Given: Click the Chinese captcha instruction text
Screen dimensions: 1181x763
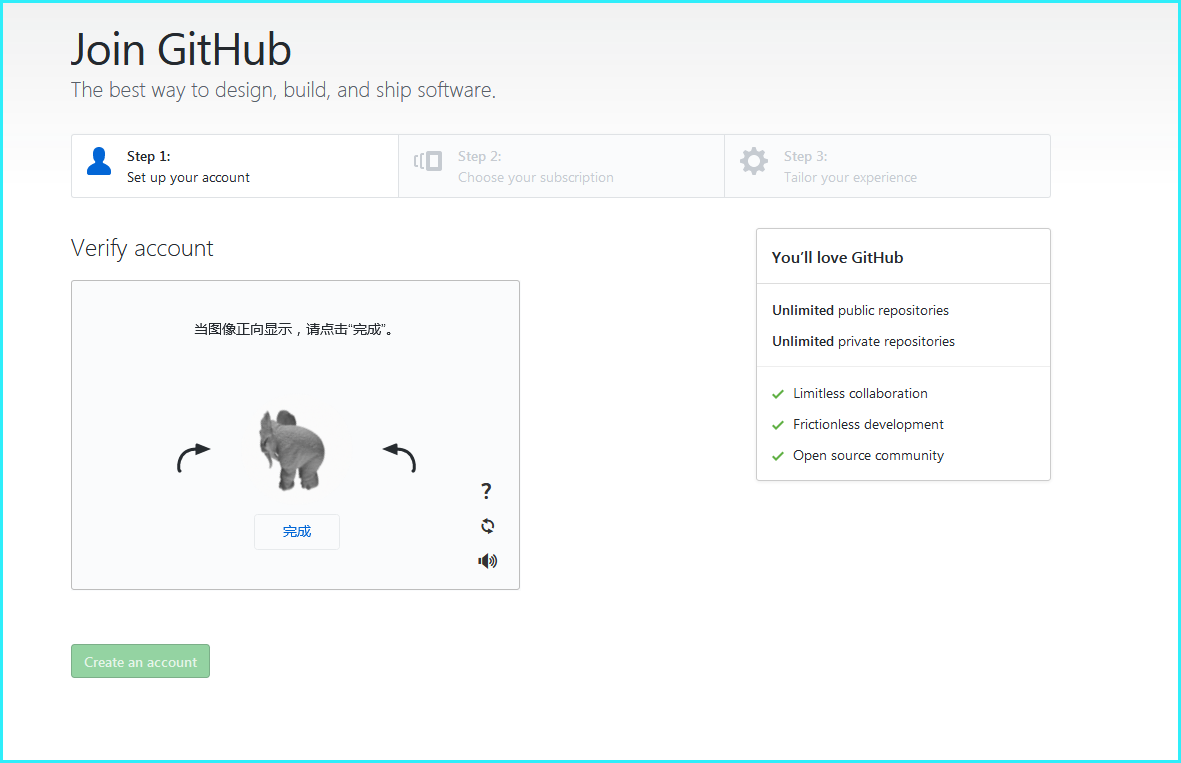Looking at the screenshot, I should (x=294, y=329).
